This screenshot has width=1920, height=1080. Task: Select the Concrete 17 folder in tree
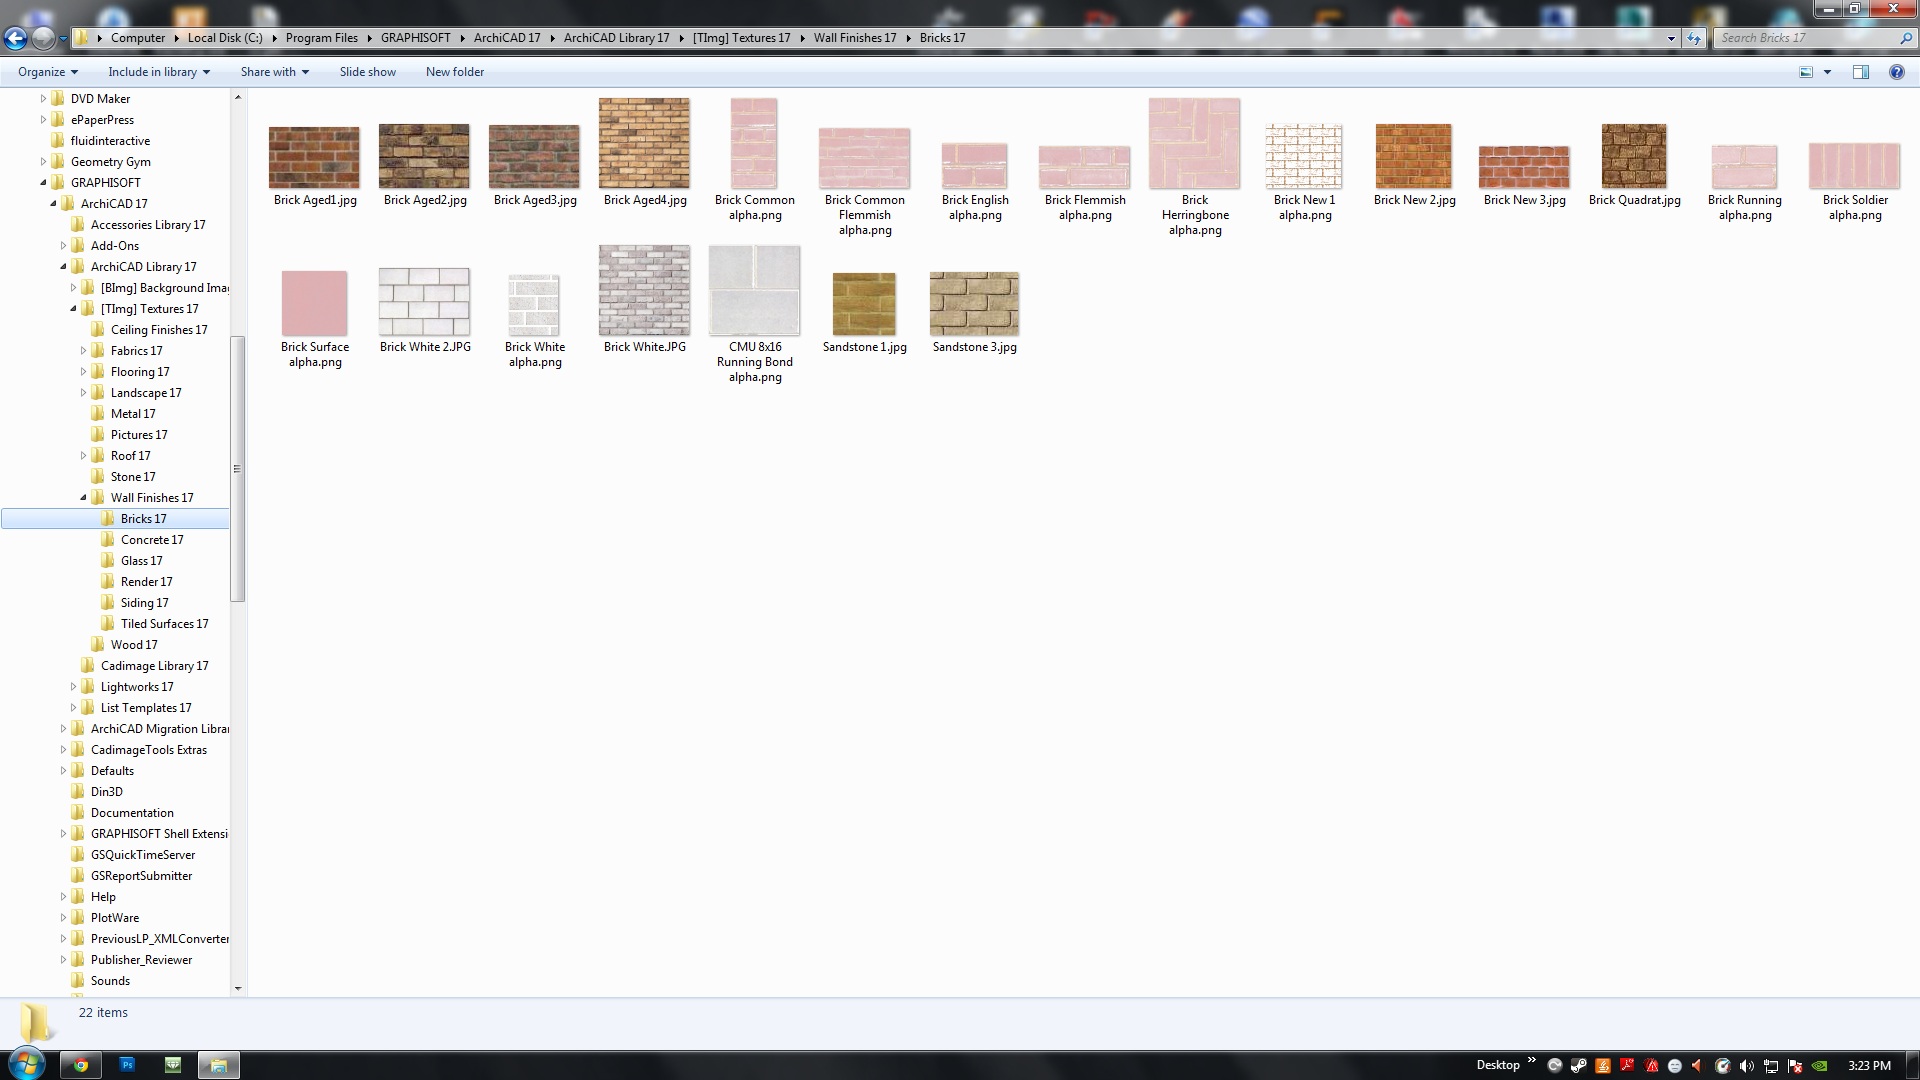(151, 540)
